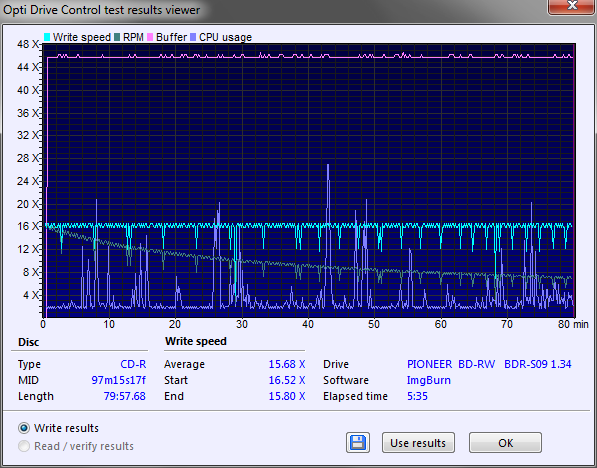Viewport: 597px width, 468px height.
Task: Click the purple CPU usage legend swatch
Action: coord(193,37)
